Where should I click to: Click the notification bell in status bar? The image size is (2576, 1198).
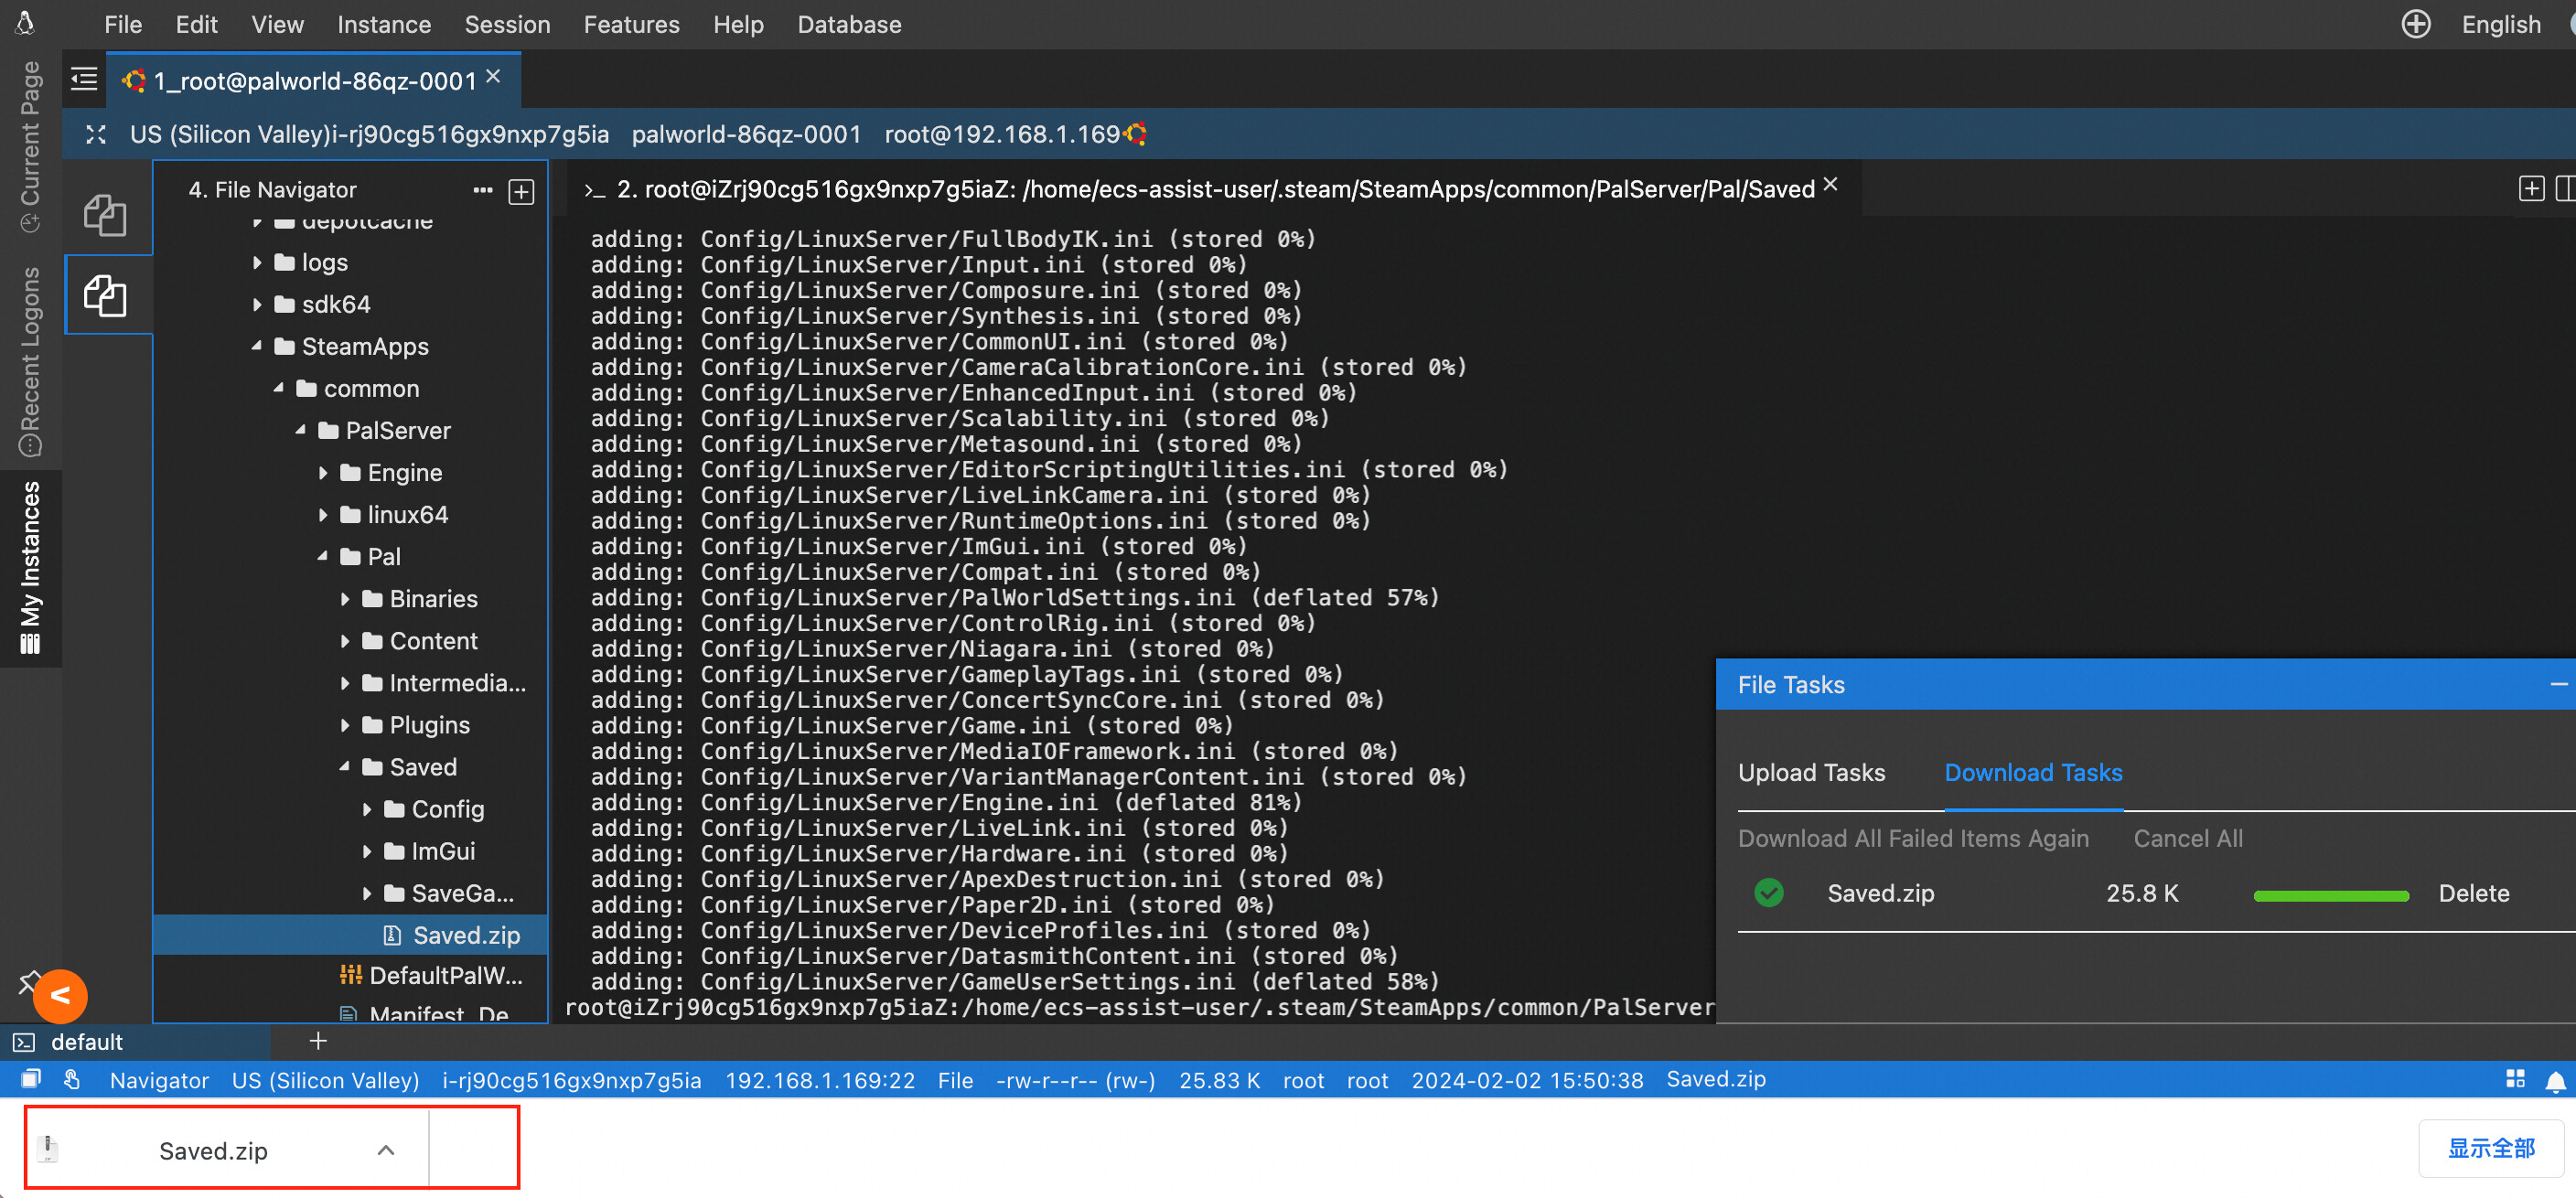coord(2554,1080)
